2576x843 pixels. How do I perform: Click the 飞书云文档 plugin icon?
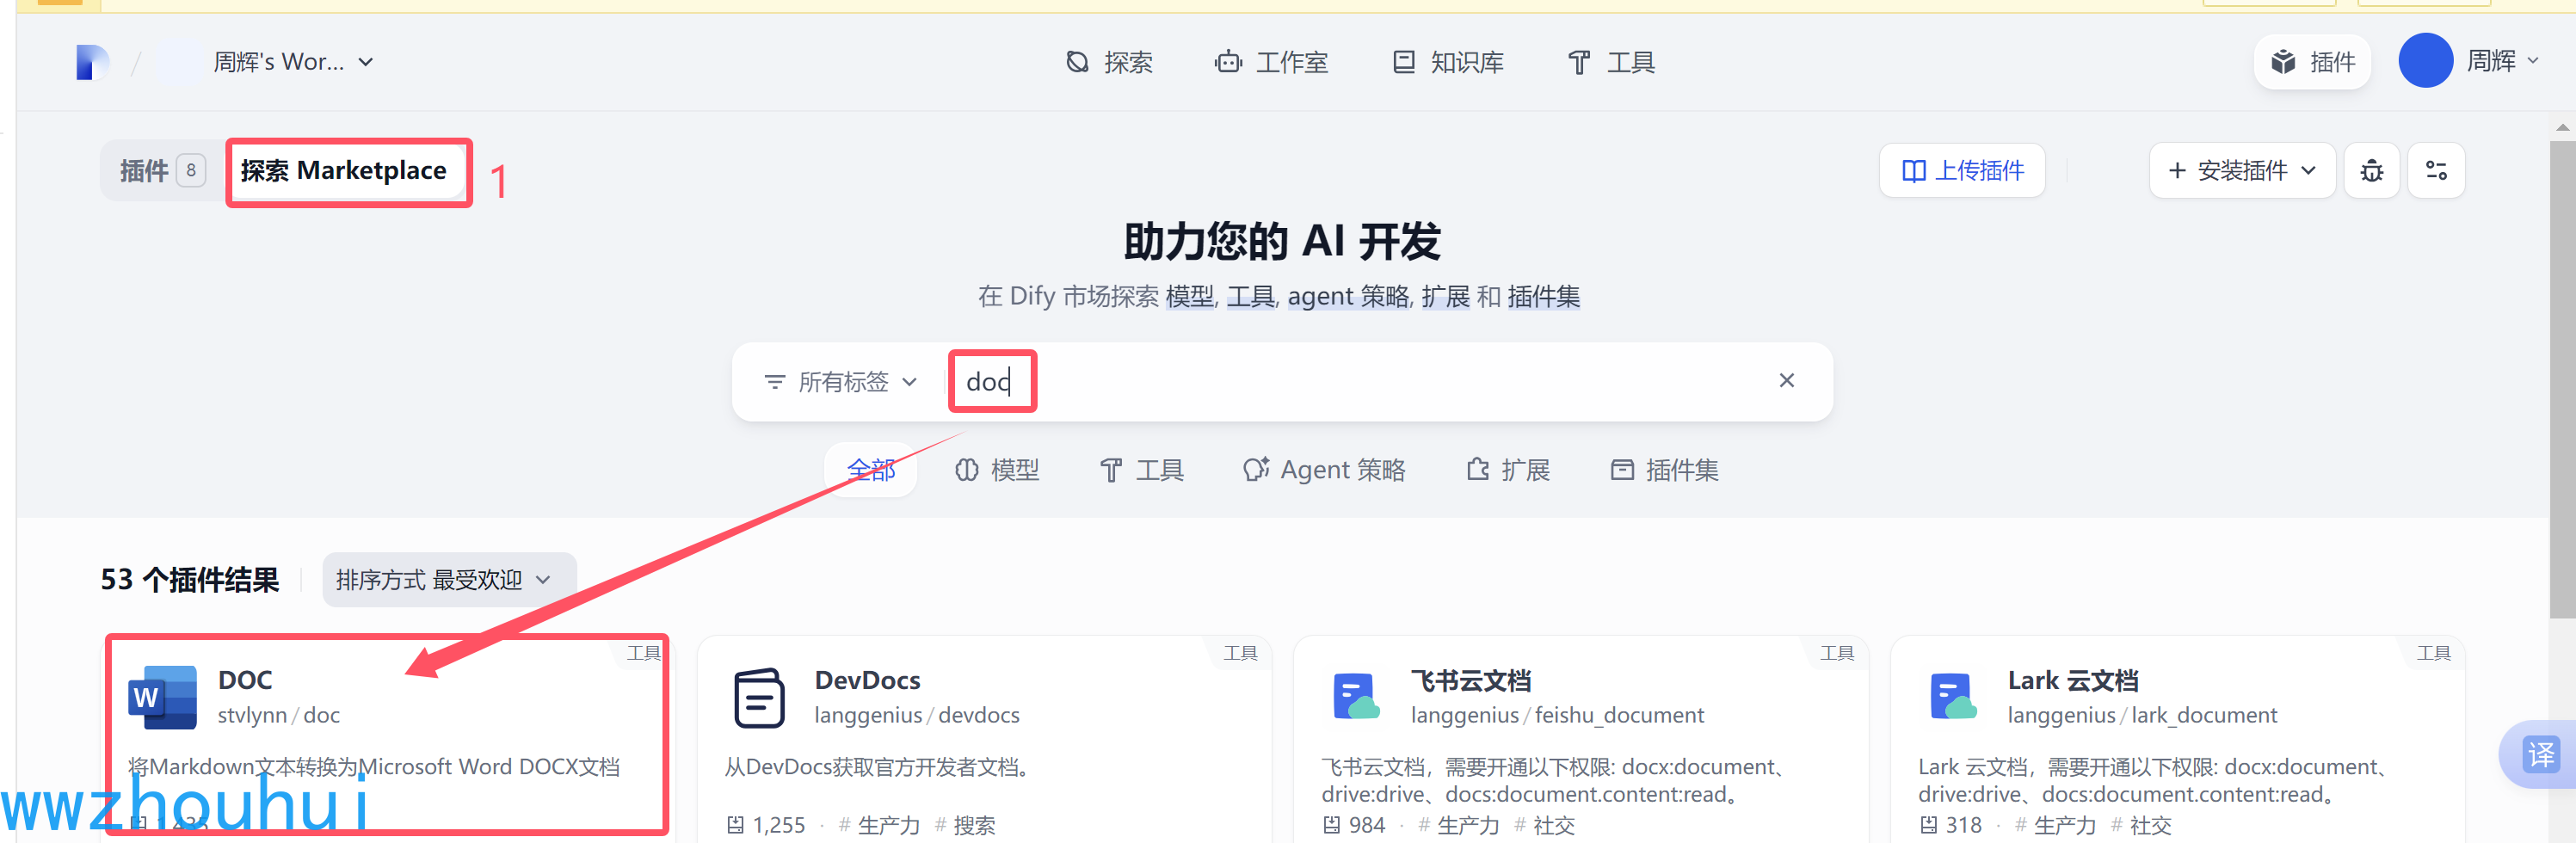pyautogui.click(x=1356, y=697)
